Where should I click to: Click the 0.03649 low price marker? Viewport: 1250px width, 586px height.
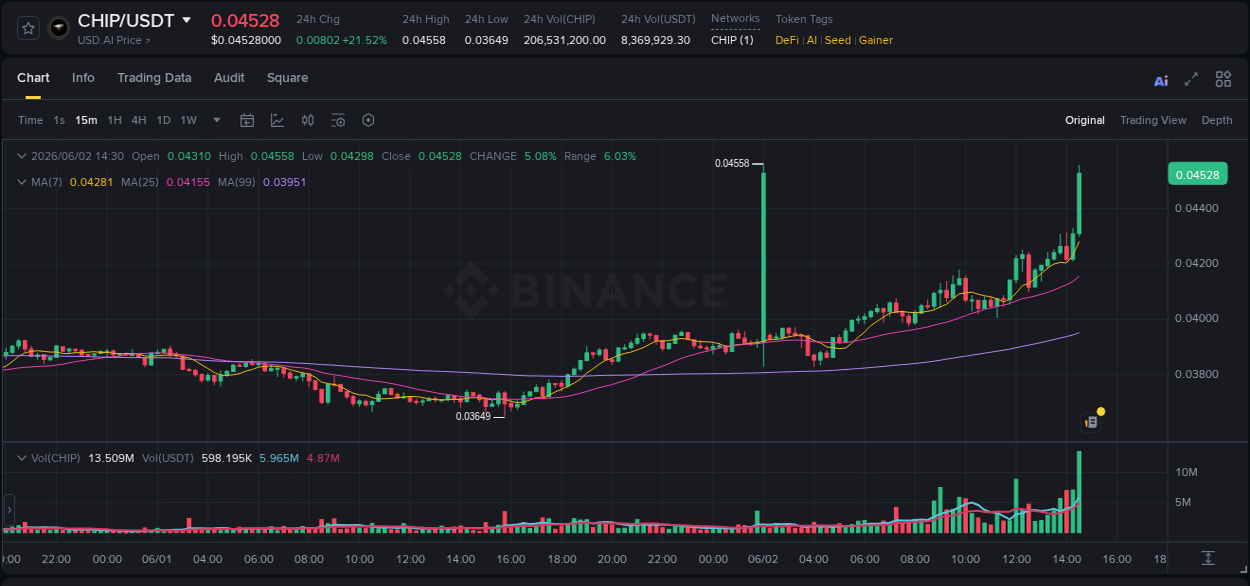pos(473,416)
